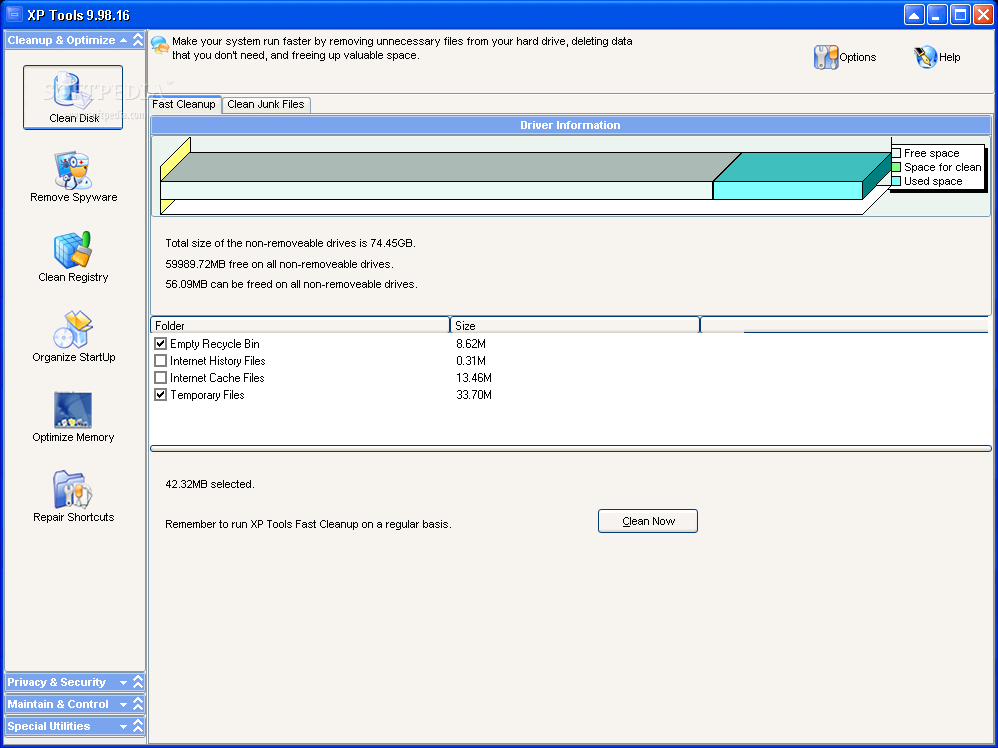This screenshot has width=998, height=748.
Task: Open the Clean Disk tool
Action: point(73,97)
